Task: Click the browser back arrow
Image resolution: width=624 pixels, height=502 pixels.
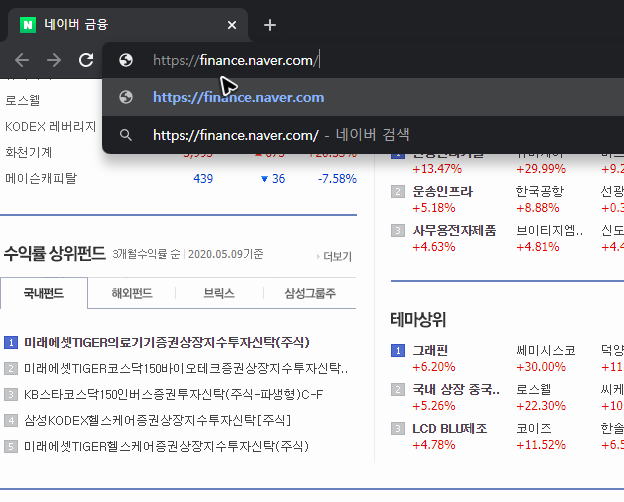Action: click(x=22, y=60)
